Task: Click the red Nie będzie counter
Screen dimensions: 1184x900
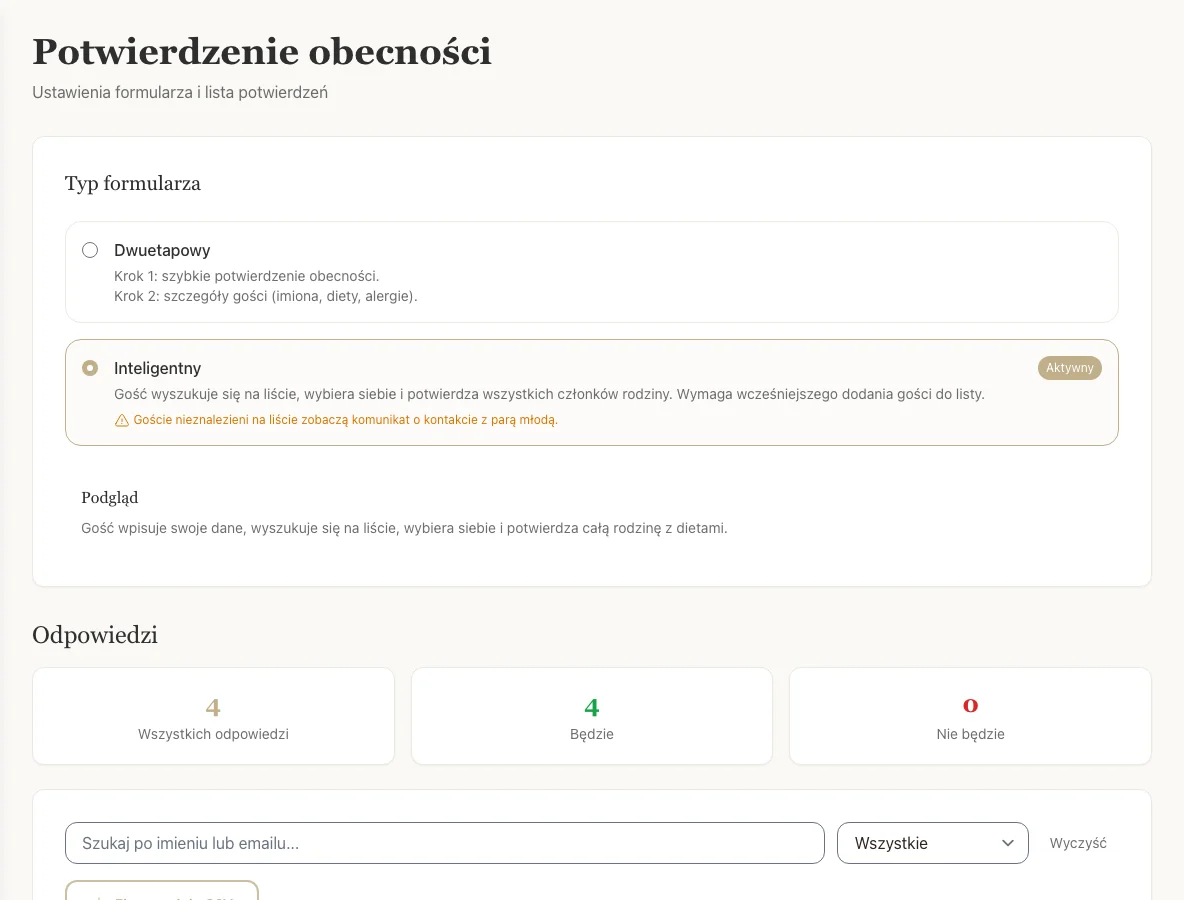Action: (x=970, y=716)
